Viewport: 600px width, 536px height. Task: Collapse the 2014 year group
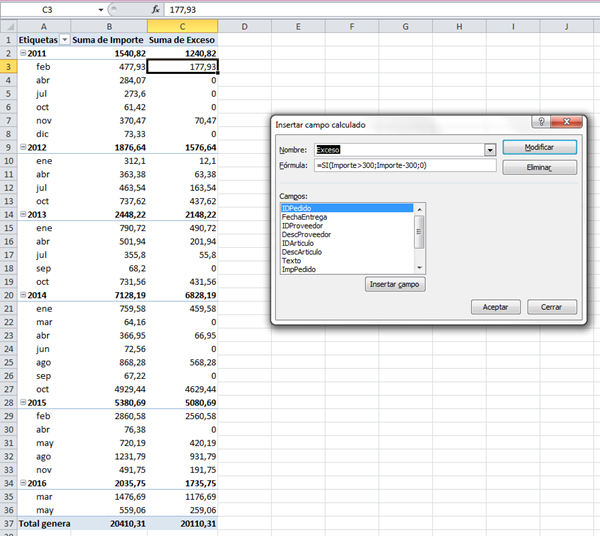tap(24, 296)
